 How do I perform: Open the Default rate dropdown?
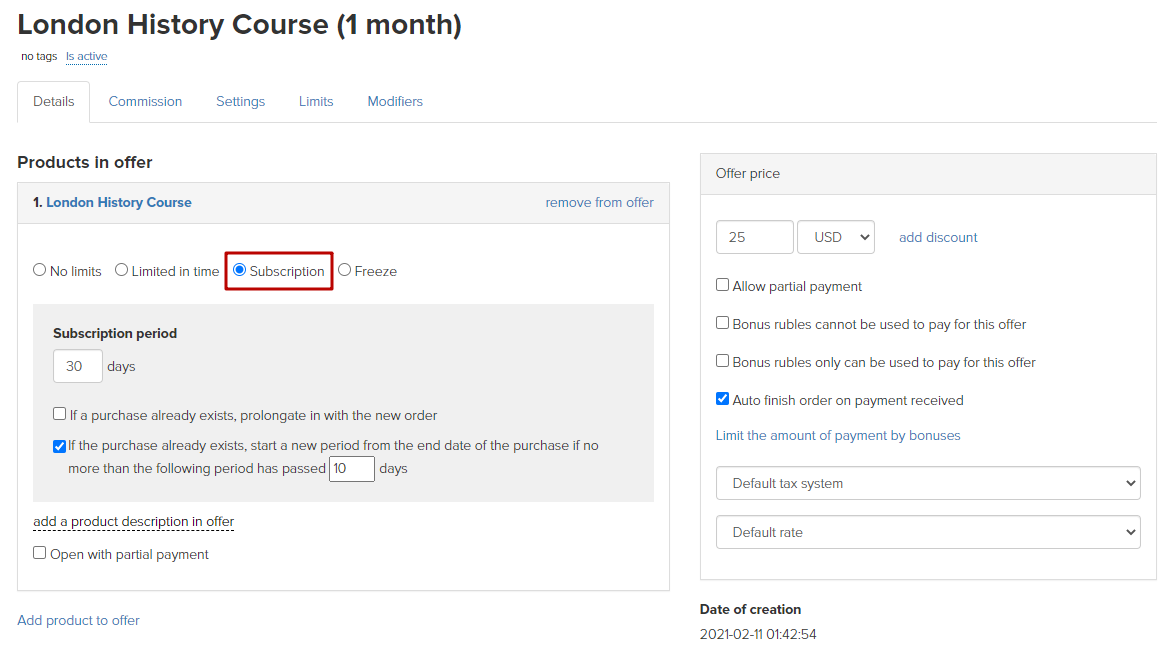(928, 533)
